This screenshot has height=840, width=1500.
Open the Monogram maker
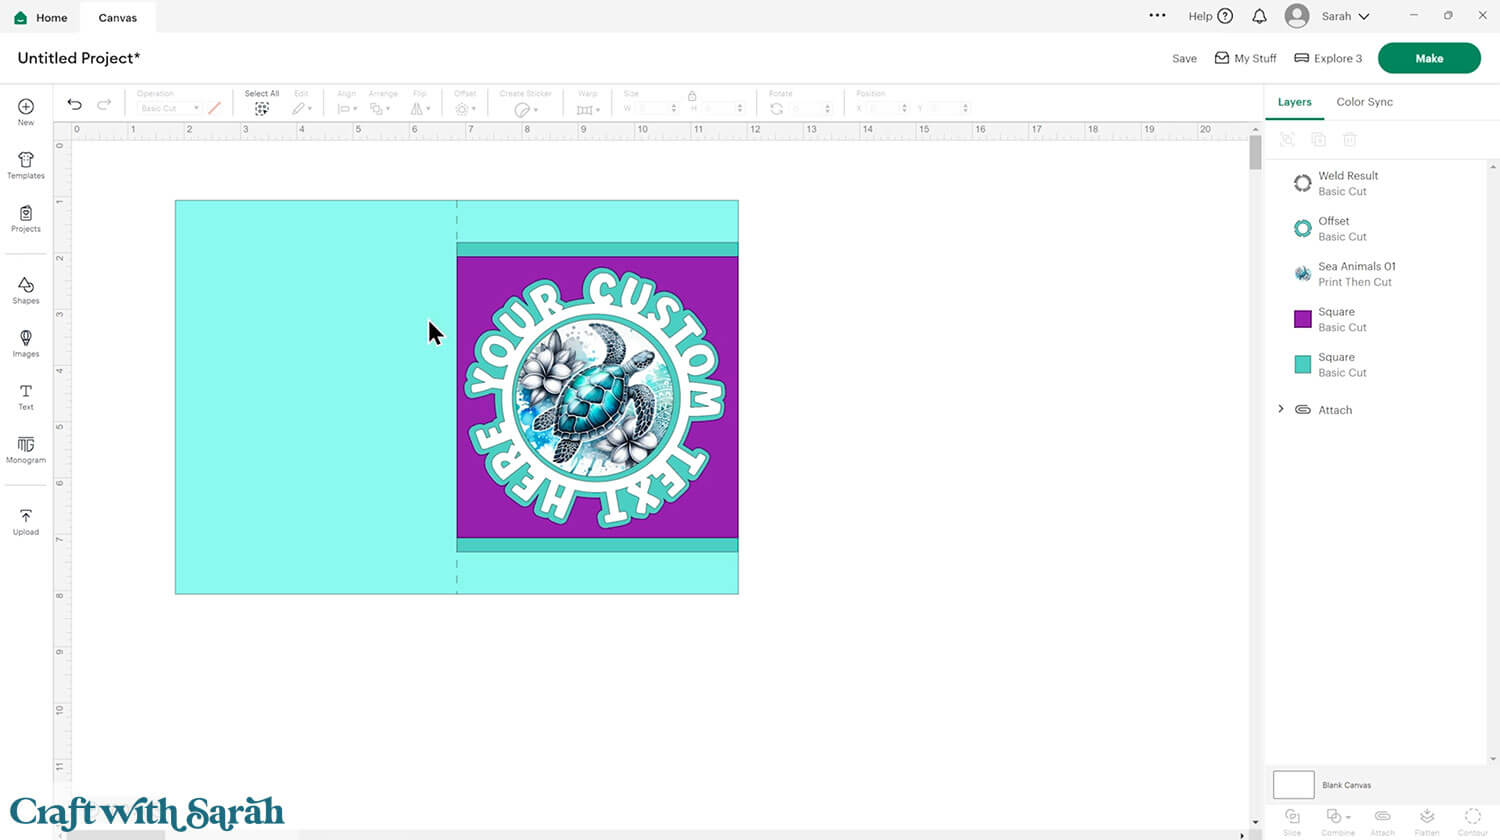point(26,449)
